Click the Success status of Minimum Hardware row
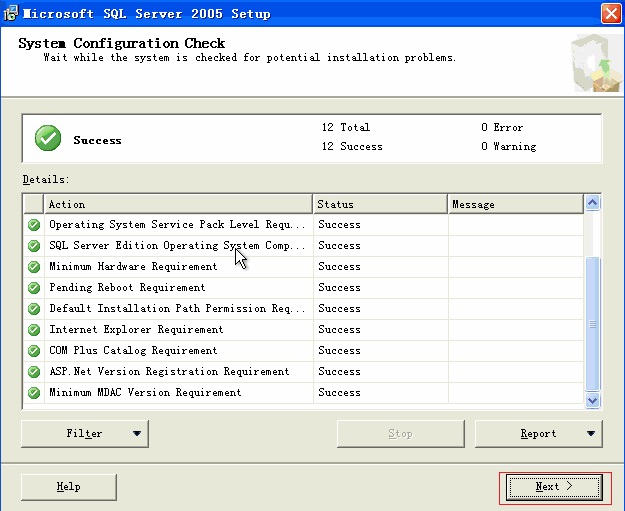The image size is (625, 511). coord(339,267)
